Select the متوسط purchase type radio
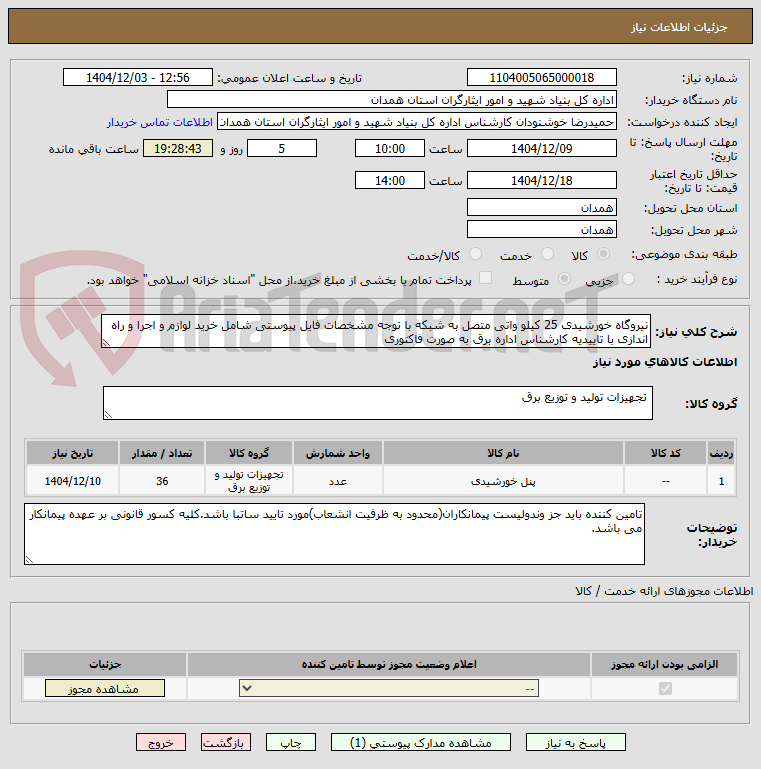The width and height of the screenshot is (761, 769). [x=564, y=279]
